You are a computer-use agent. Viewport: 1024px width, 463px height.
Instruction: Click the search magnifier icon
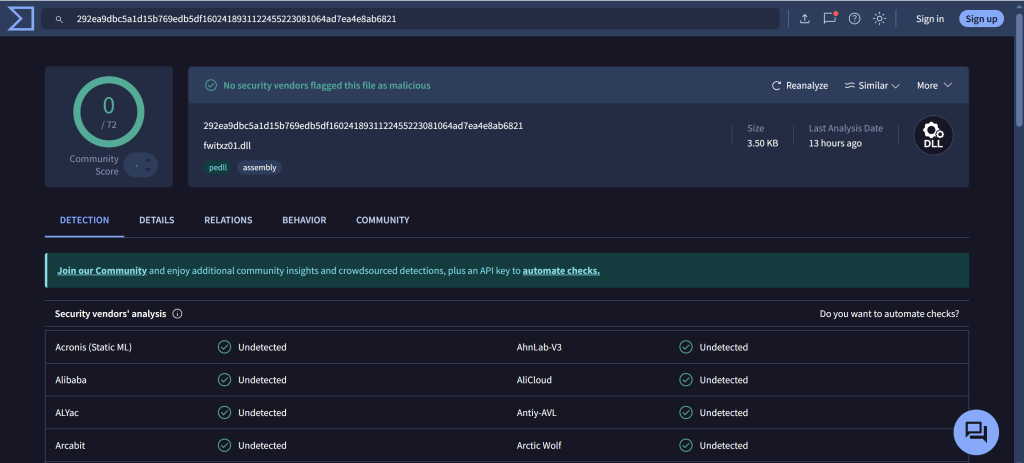[59, 20]
